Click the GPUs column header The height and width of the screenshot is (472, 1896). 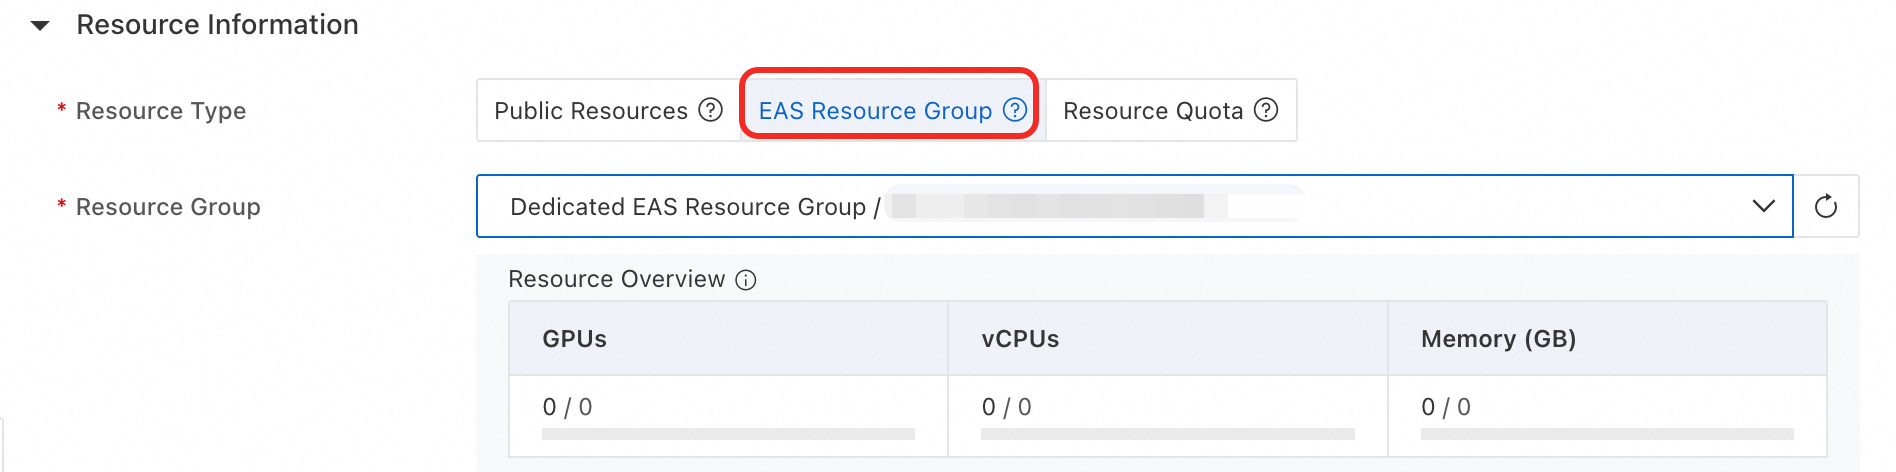pos(575,339)
